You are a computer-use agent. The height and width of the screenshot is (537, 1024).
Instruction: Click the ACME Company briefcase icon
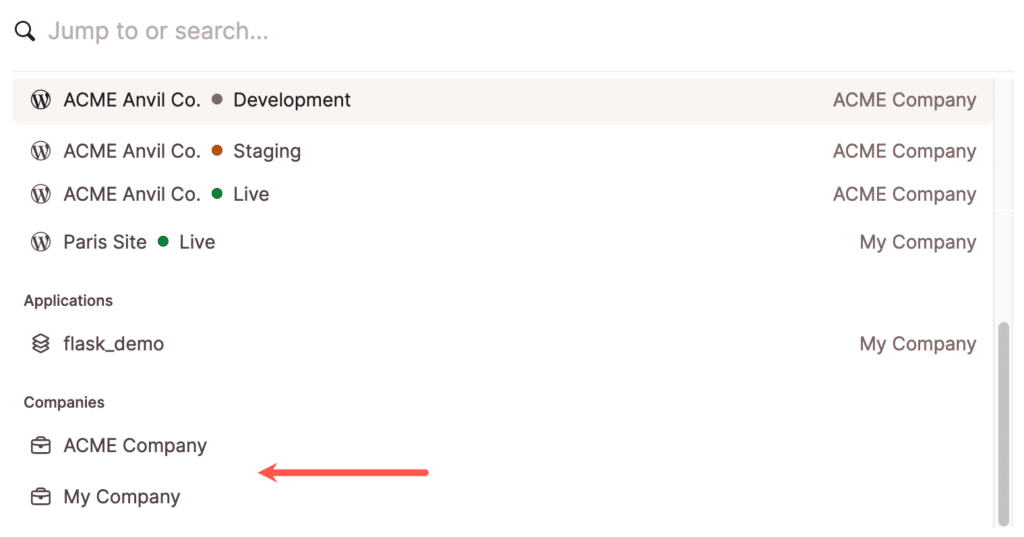pos(41,446)
